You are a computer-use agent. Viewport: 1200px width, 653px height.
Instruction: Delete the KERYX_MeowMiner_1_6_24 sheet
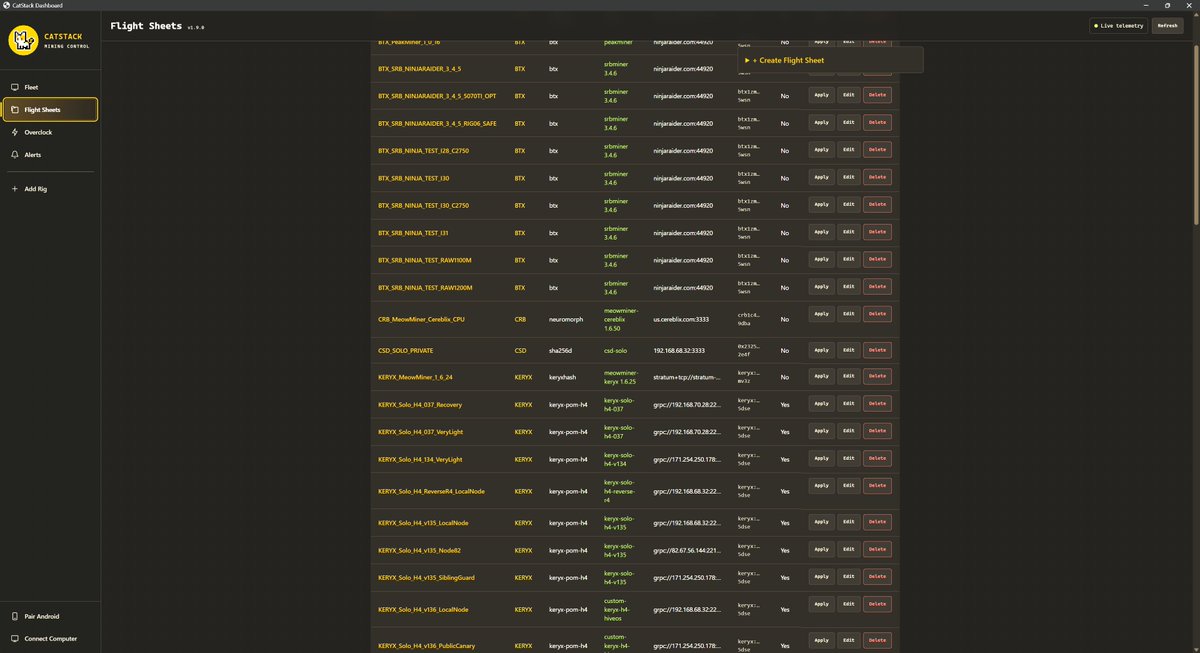877,376
